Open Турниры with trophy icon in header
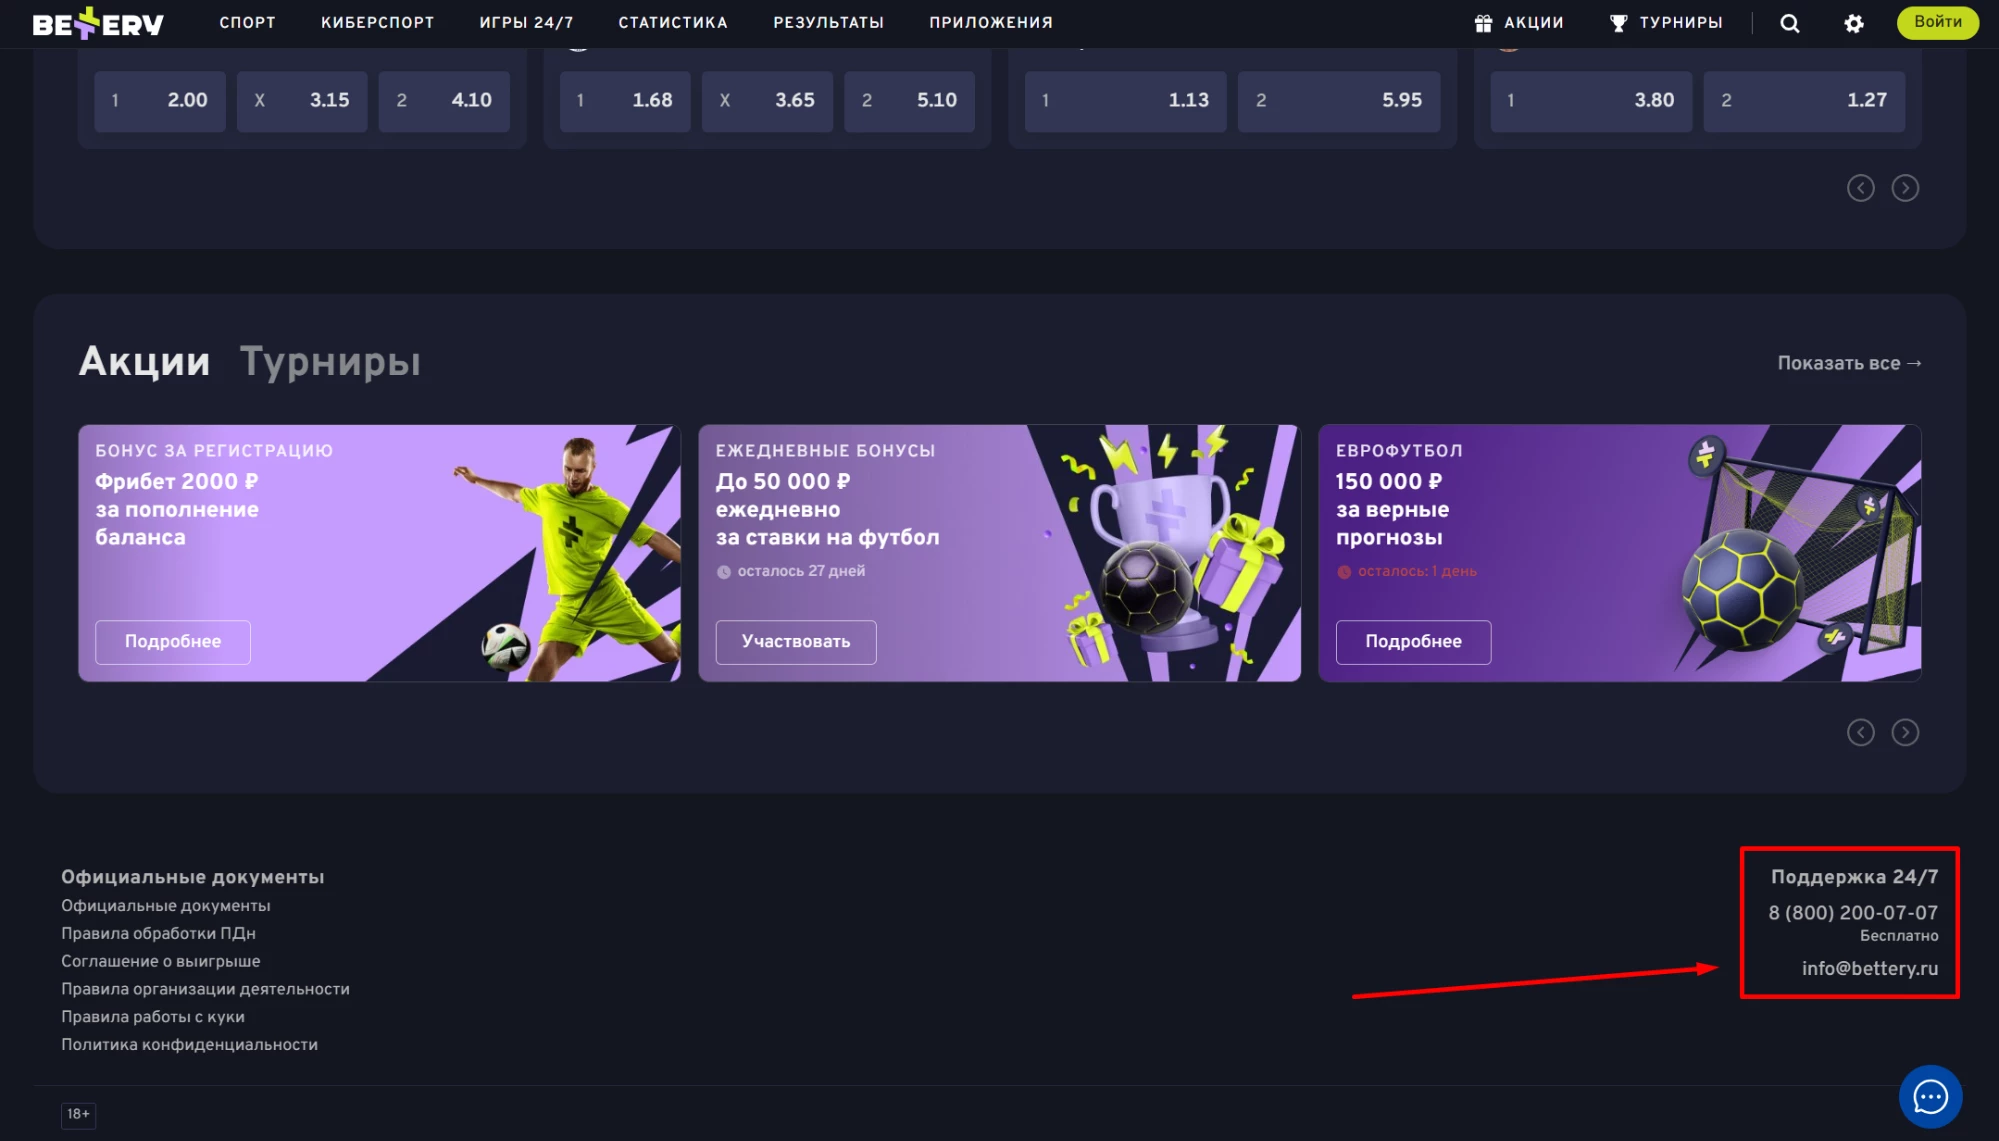The image size is (1999, 1141). pyautogui.click(x=1665, y=23)
